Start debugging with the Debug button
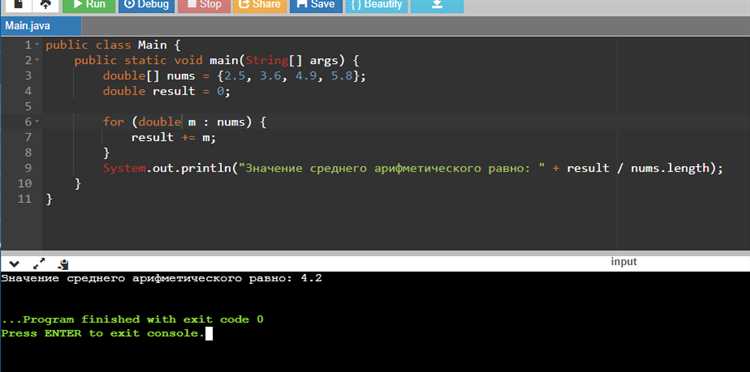750x372 pixels. click(x=146, y=5)
